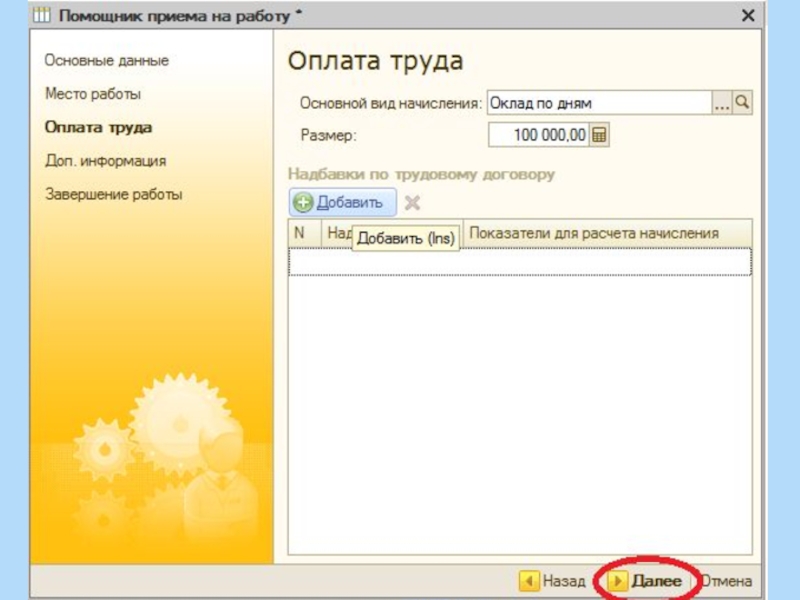Click the N column header in table

299,233
